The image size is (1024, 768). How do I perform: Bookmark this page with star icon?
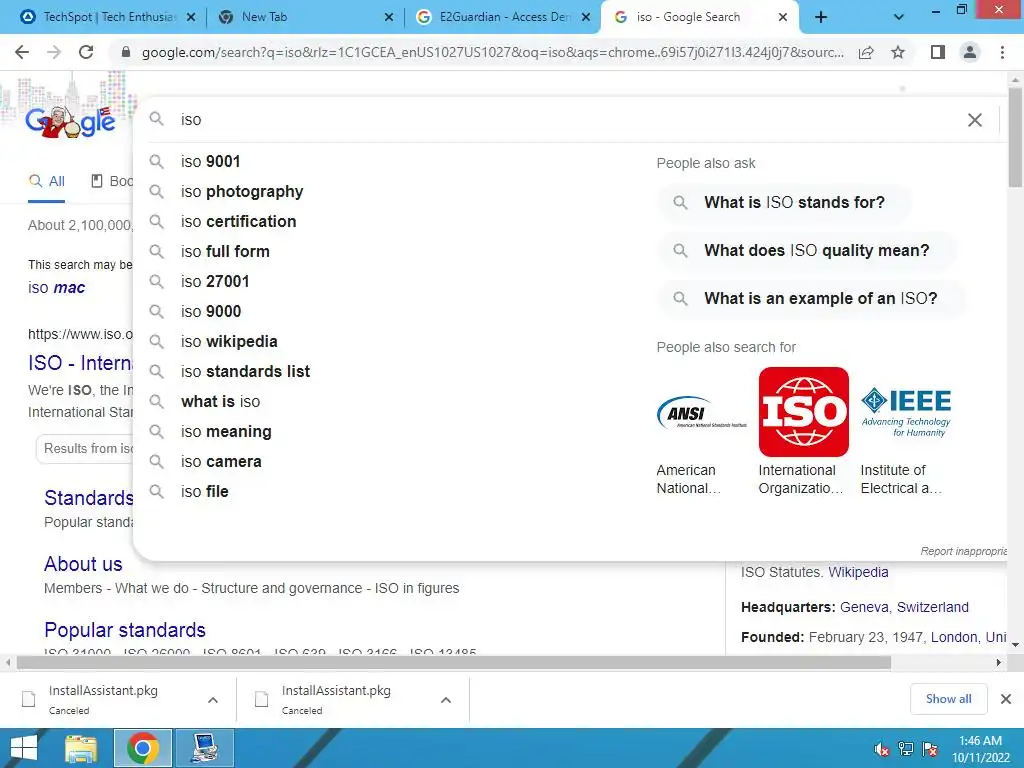tap(898, 52)
